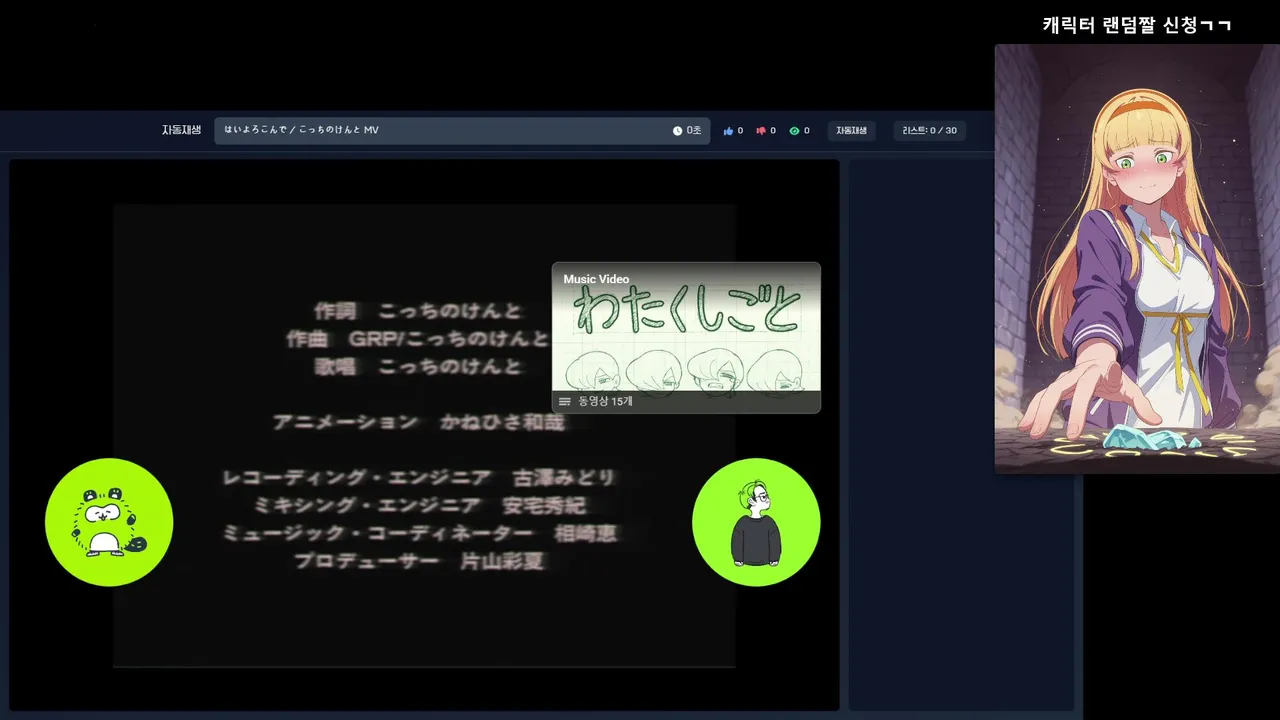1280x720 pixels.
Task: Click the credit line 'アニメーション かねひさ和哉'
Action: tap(419, 422)
